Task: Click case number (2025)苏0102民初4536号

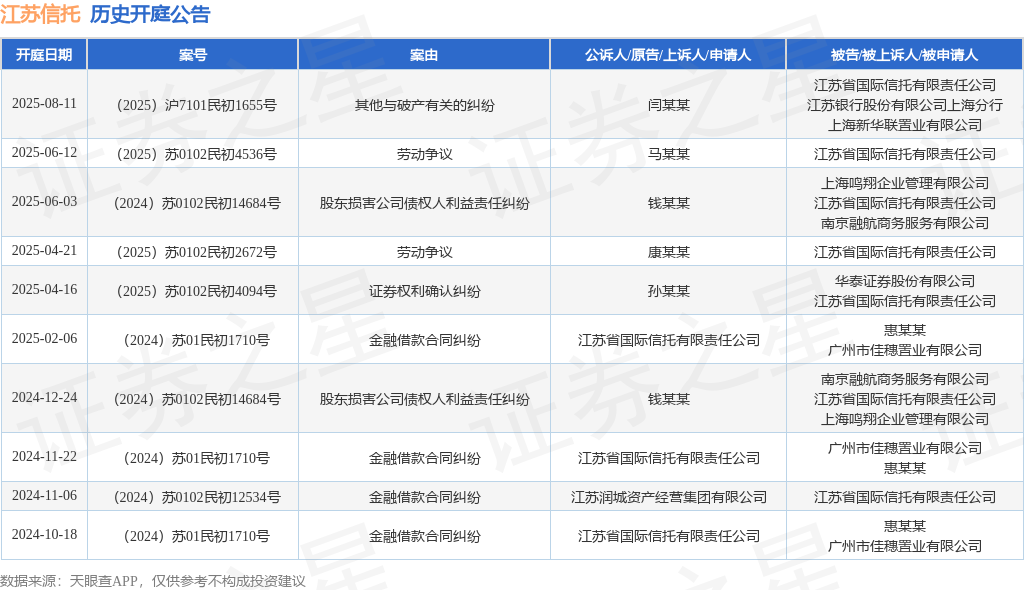Action: [x=193, y=154]
